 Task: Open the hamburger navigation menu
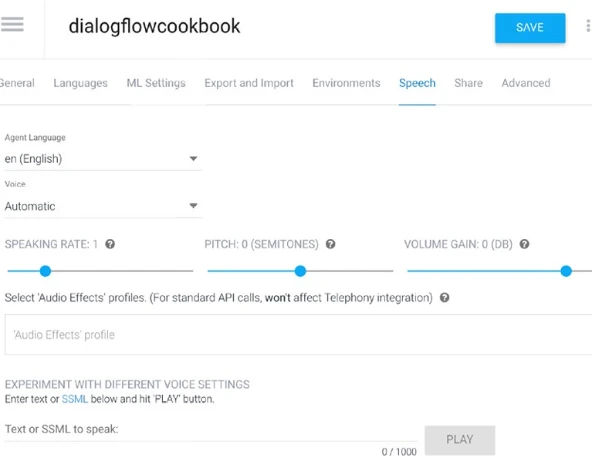click(x=12, y=25)
